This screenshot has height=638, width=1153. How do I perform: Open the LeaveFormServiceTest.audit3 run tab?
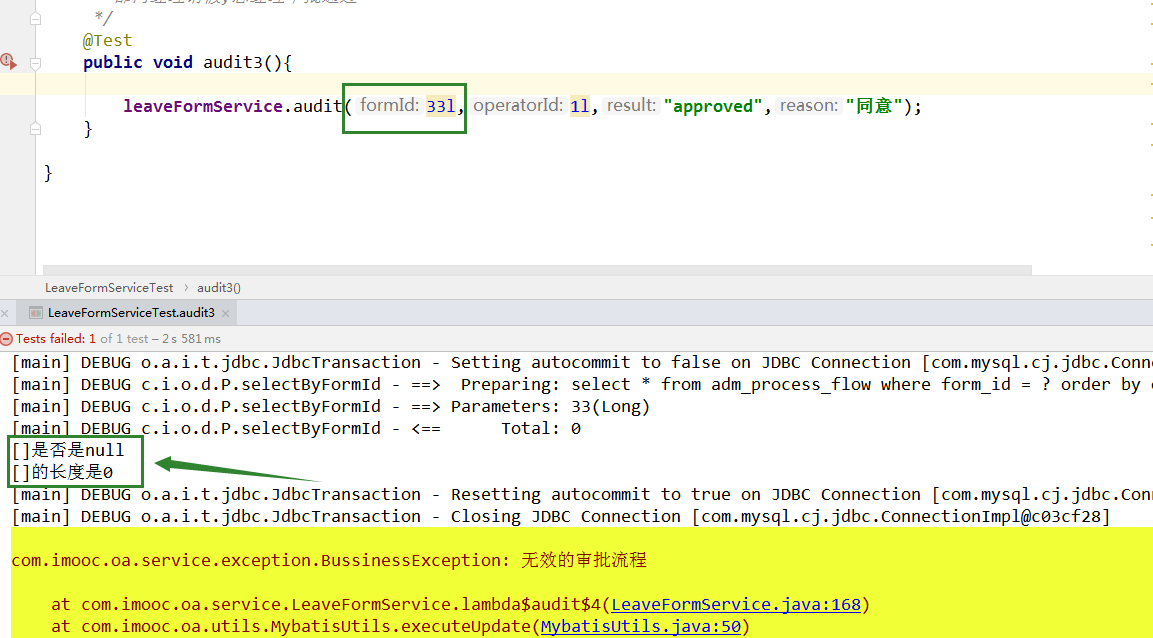click(x=131, y=313)
